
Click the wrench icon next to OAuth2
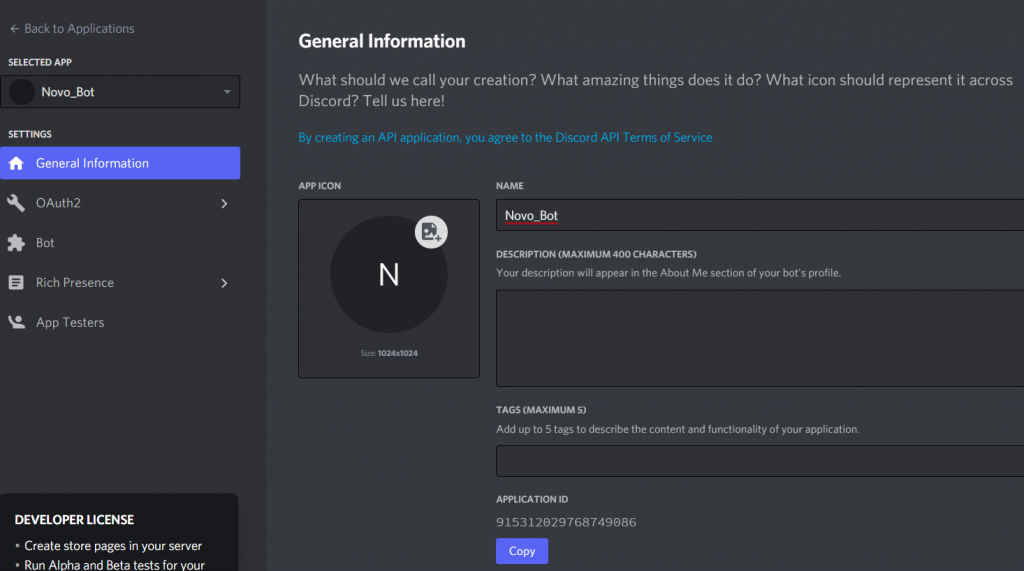pos(16,203)
